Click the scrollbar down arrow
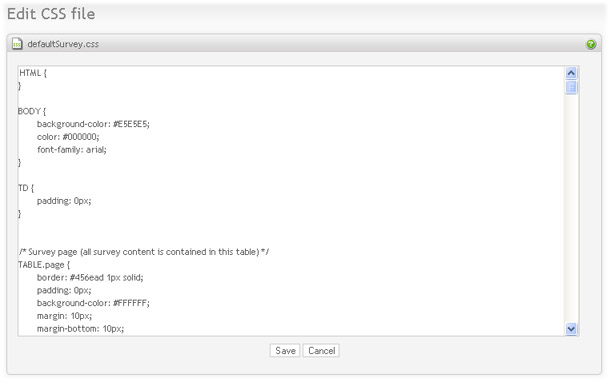Viewport: 610px width, 382px height. tap(571, 329)
